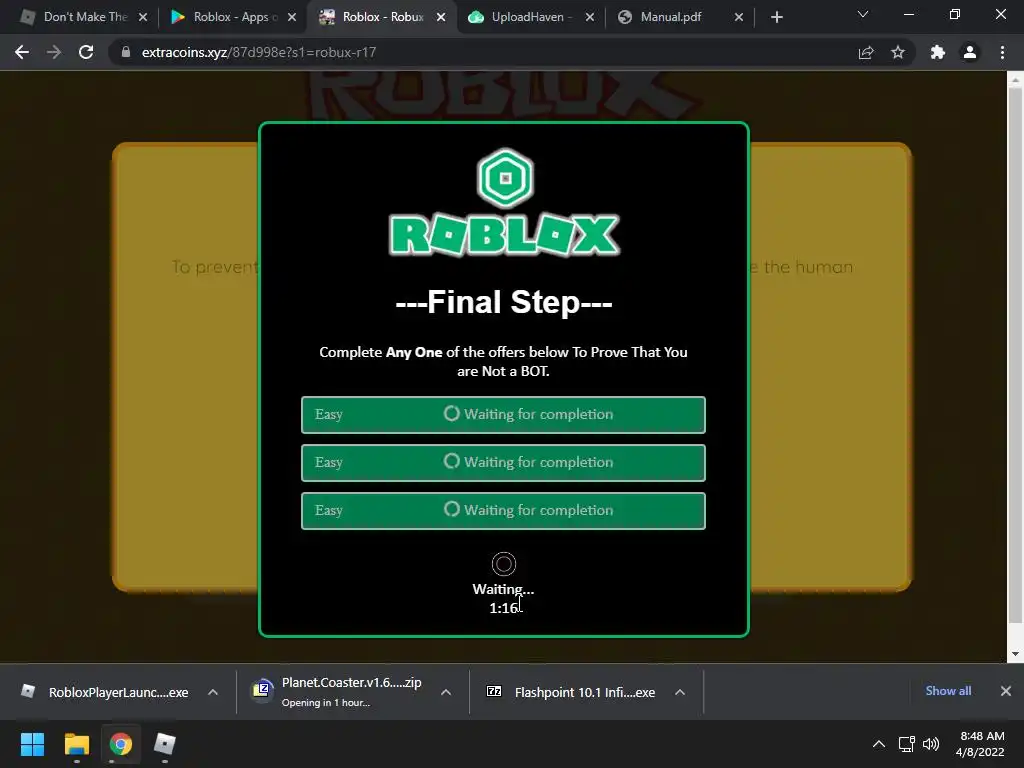
Task: Expand options for Planet.Coaster zip download
Action: (x=446, y=692)
